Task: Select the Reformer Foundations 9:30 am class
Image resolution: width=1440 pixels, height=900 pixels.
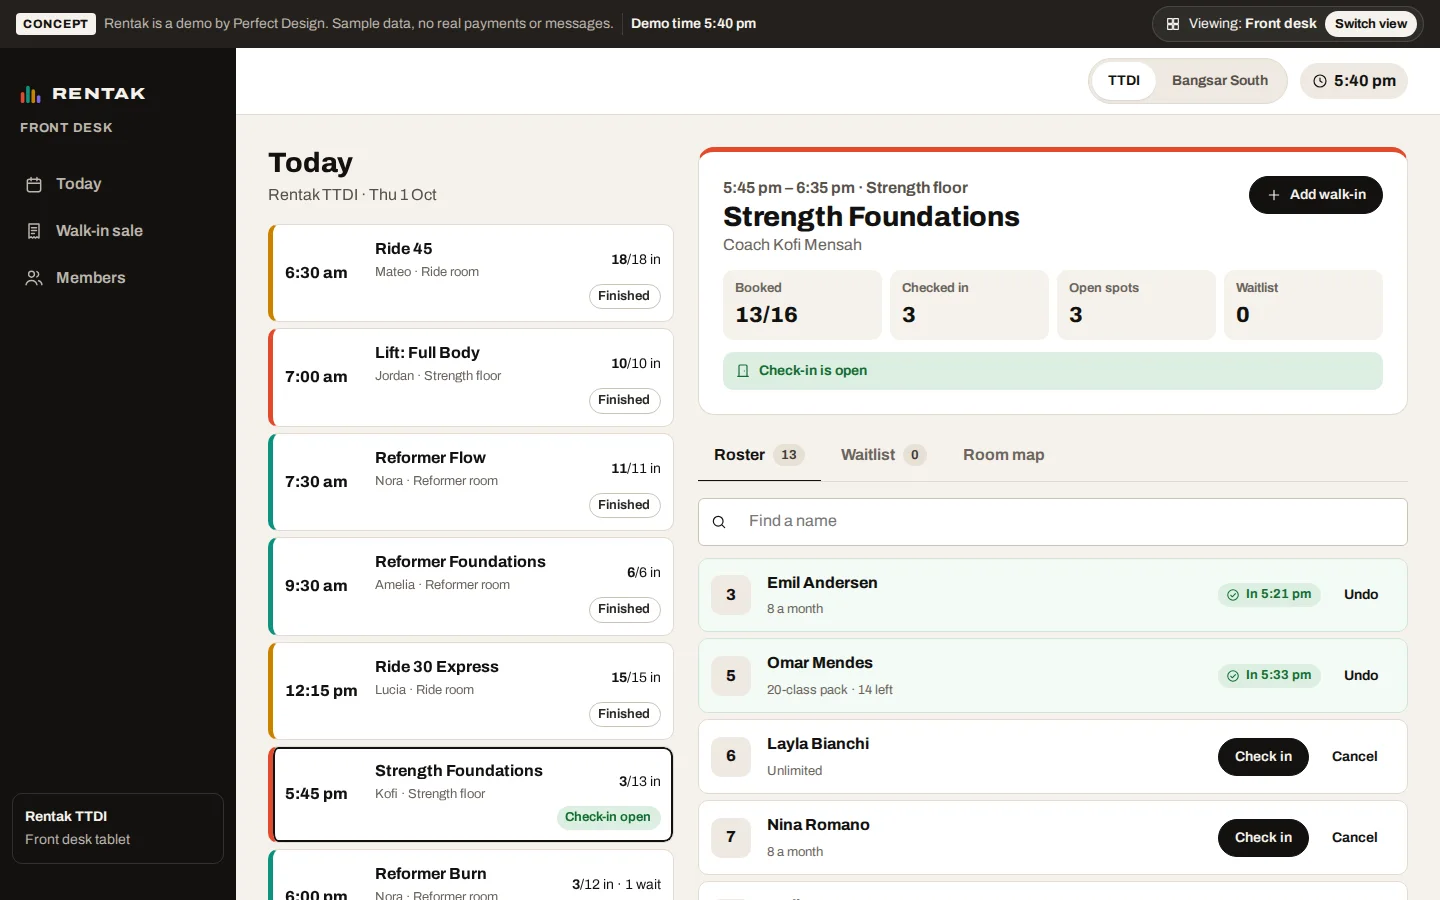Action: click(x=471, y=586)
